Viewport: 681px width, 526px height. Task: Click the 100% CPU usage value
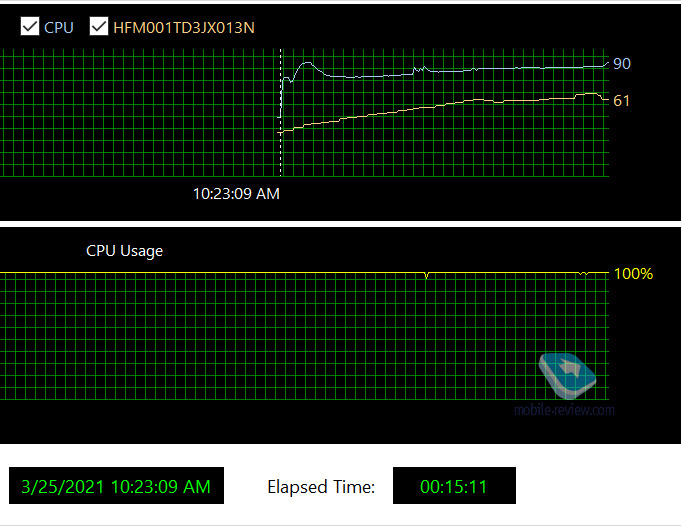[633, 274]
